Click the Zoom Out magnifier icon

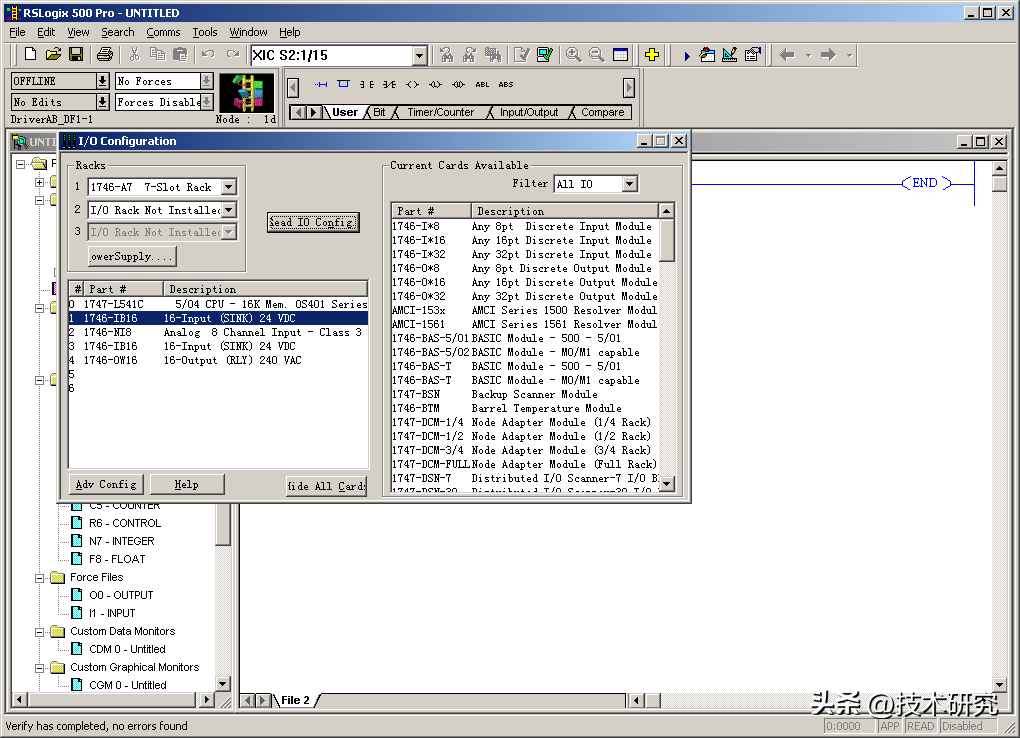coord(597,55)
